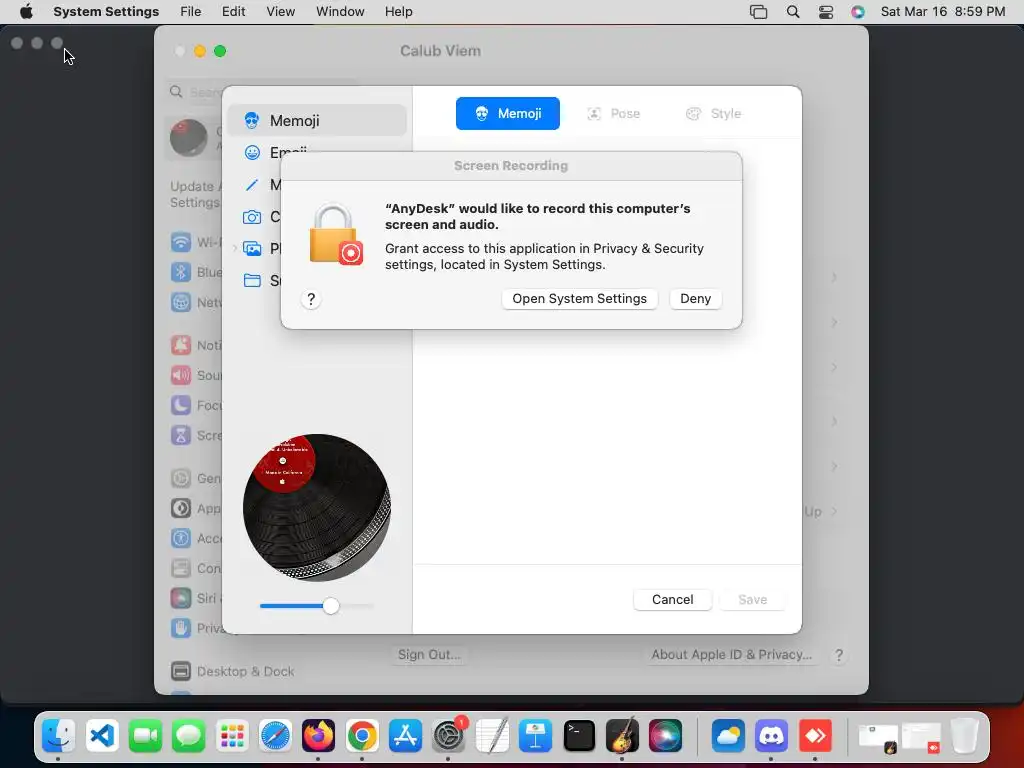The height and width of the screenshot is (768, 1024).
Task: Open FaceTime in the Dock
Action: [145, 736]
